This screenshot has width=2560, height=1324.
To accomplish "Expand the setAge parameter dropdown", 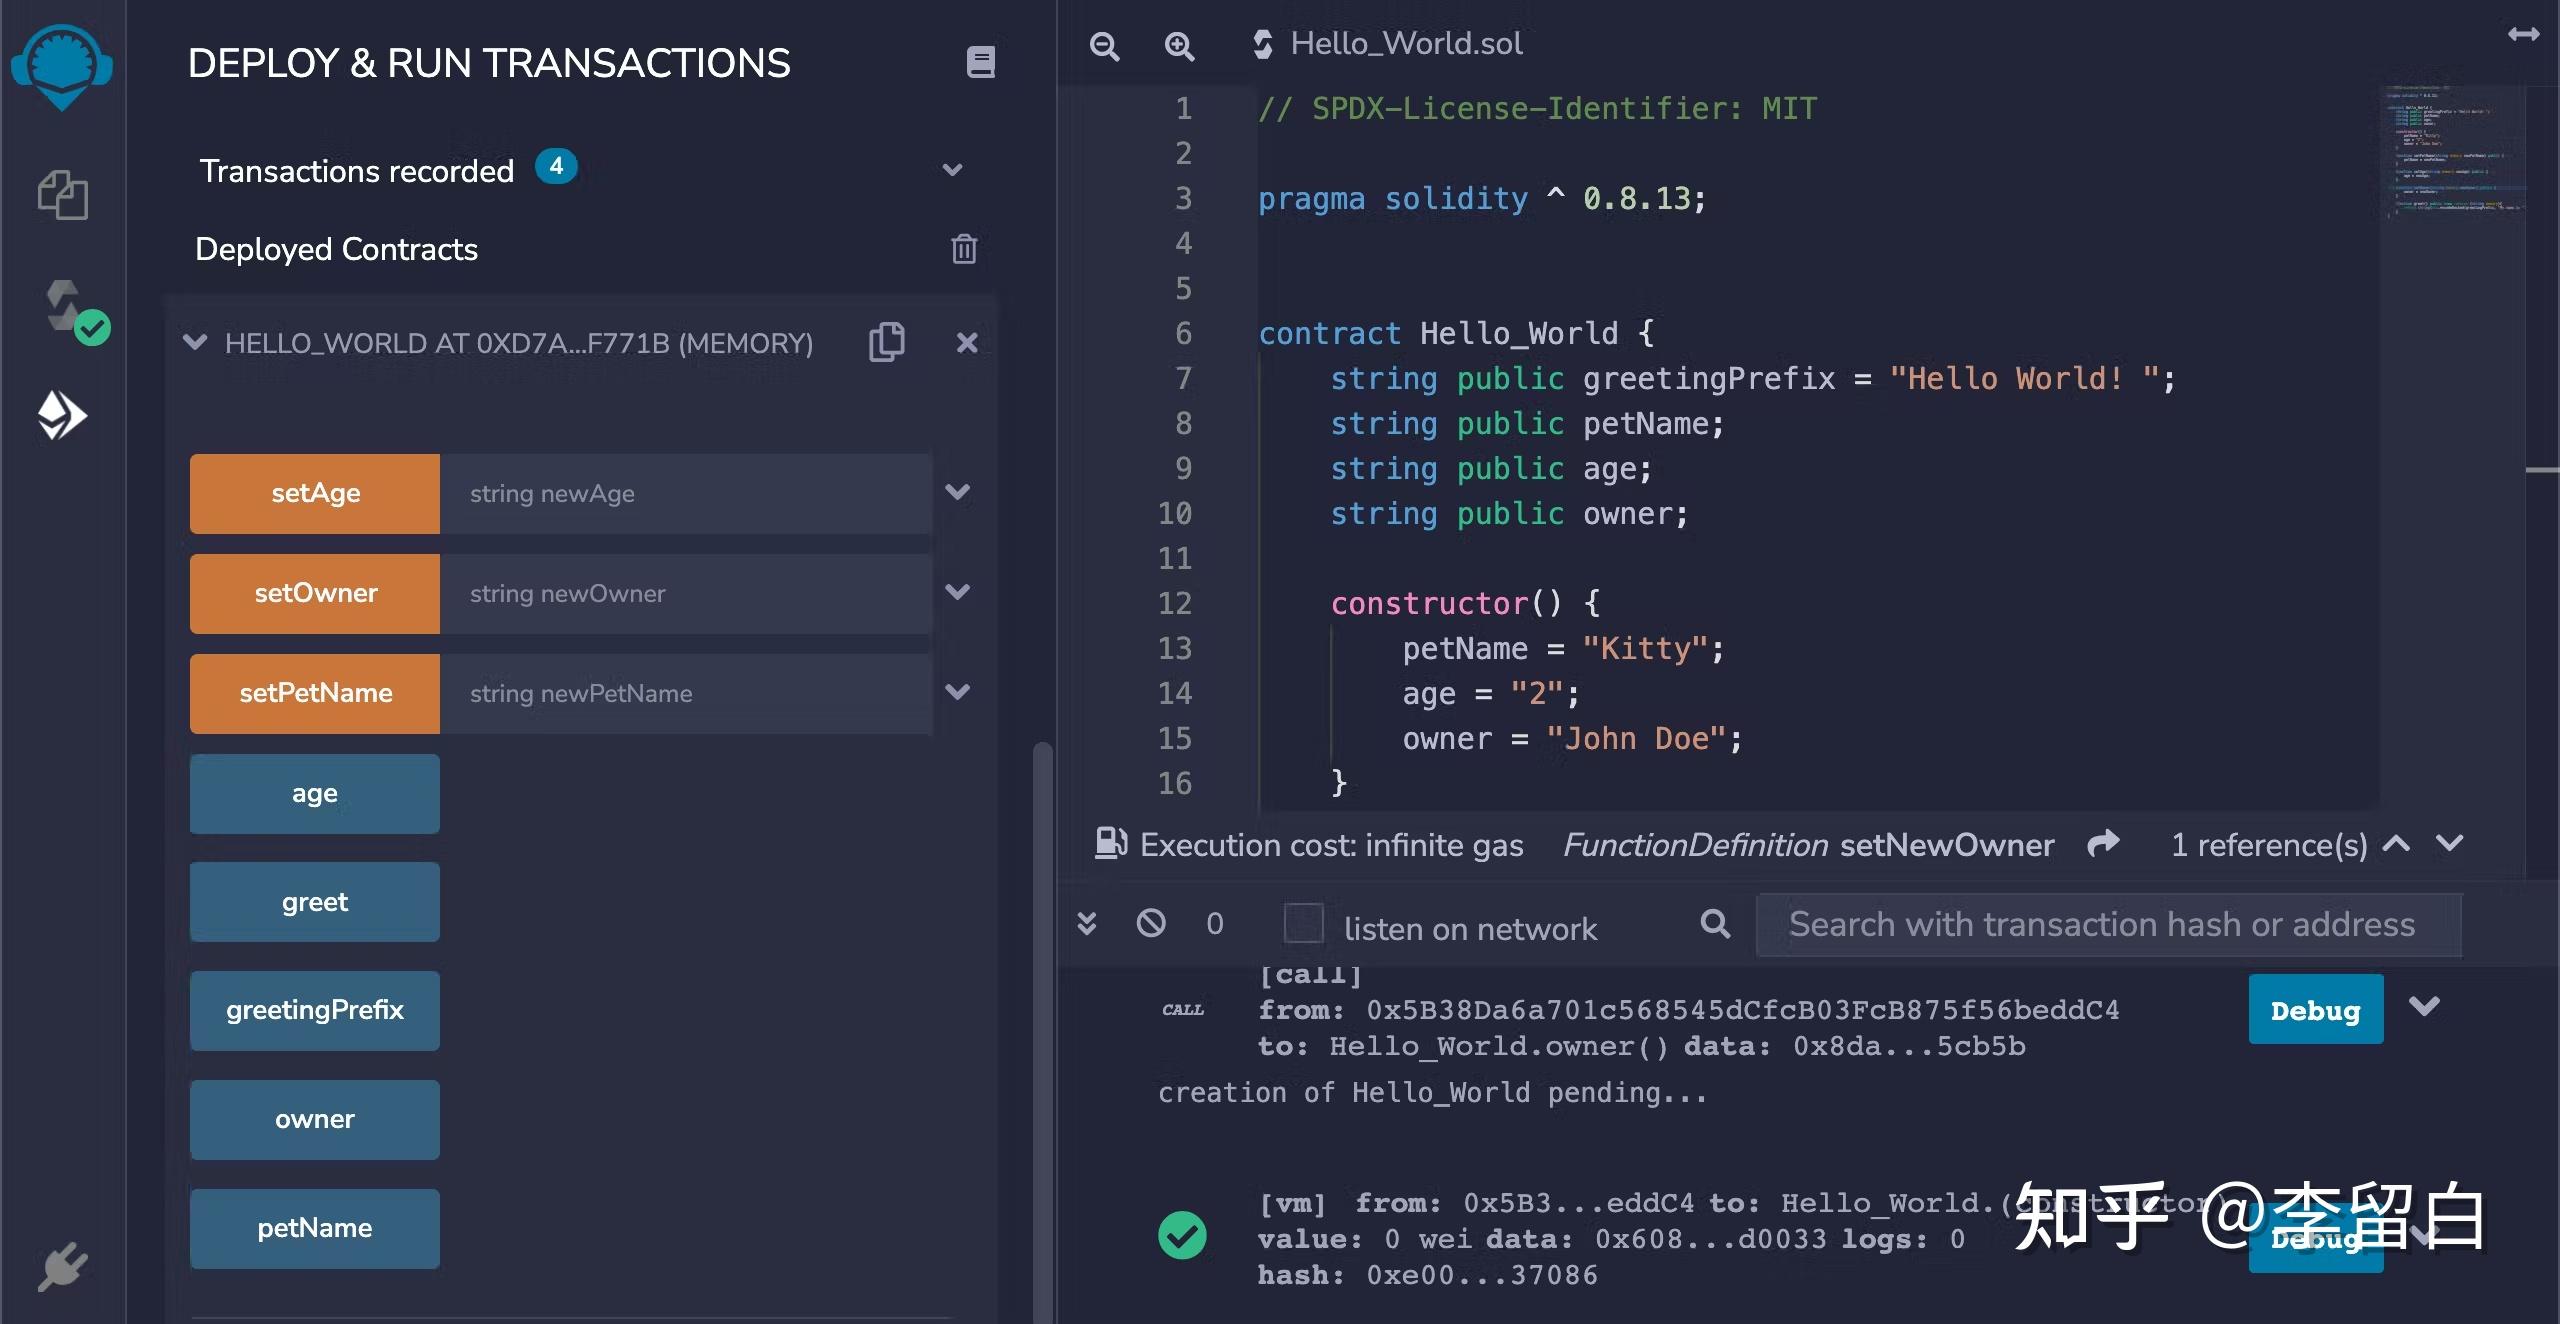I will 958,493.
